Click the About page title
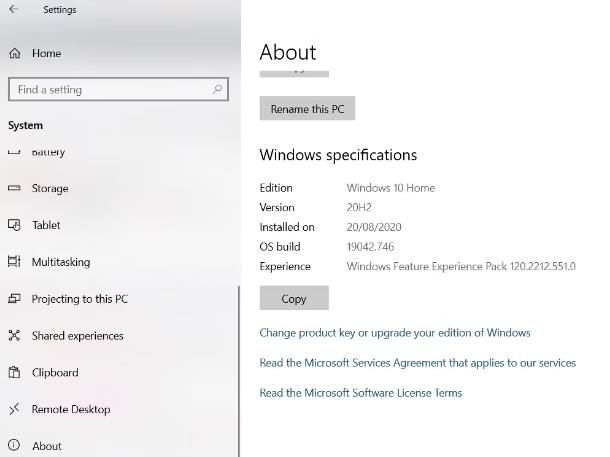The height and width of the screenshot is (457, 610). point(288,52)
